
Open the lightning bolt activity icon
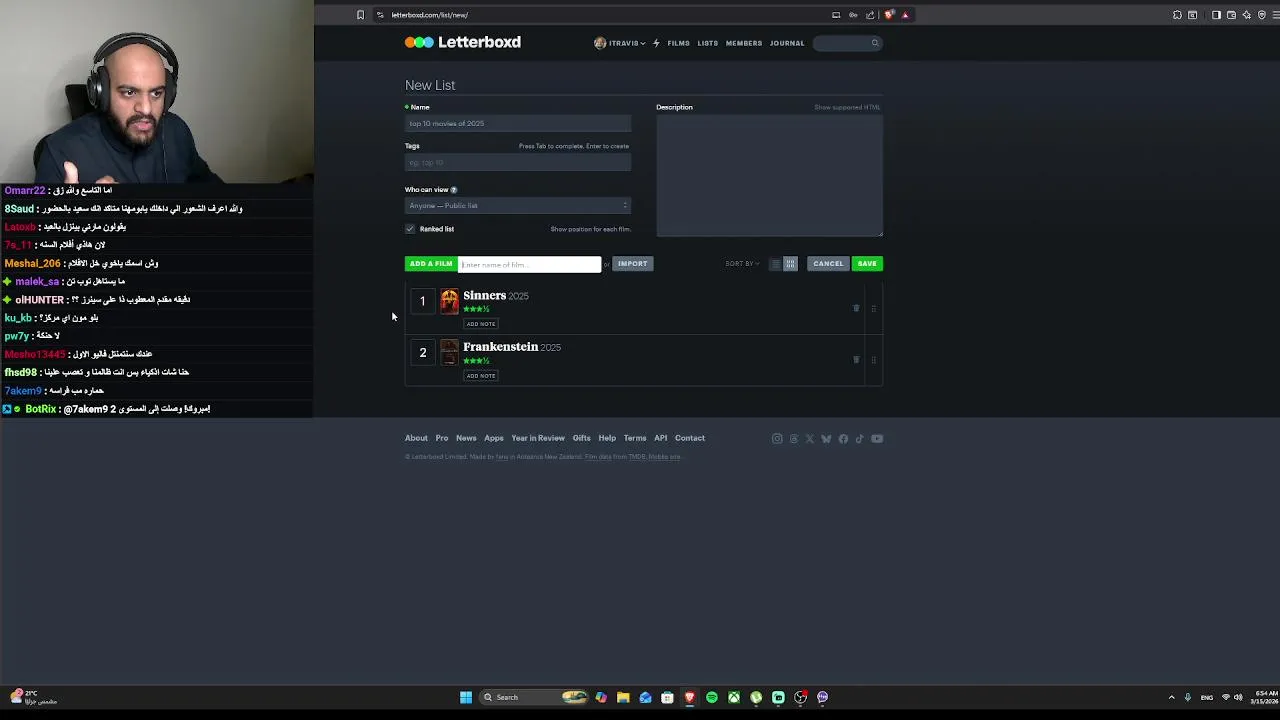656,43
